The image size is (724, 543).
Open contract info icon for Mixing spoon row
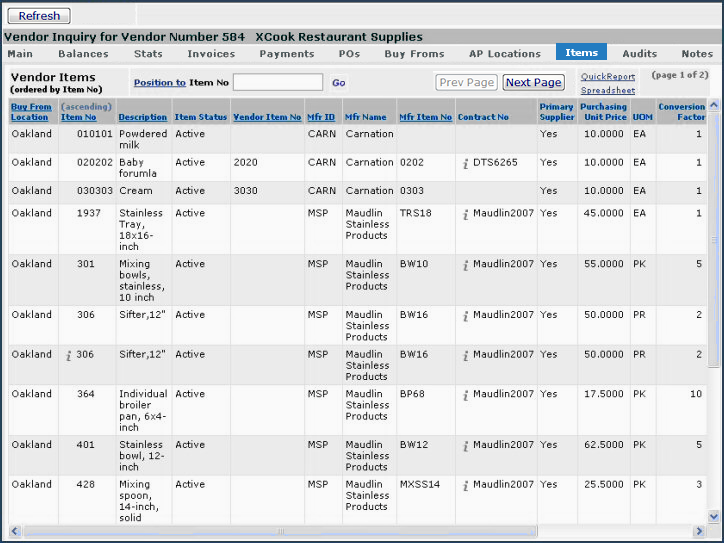coord(466,485)
